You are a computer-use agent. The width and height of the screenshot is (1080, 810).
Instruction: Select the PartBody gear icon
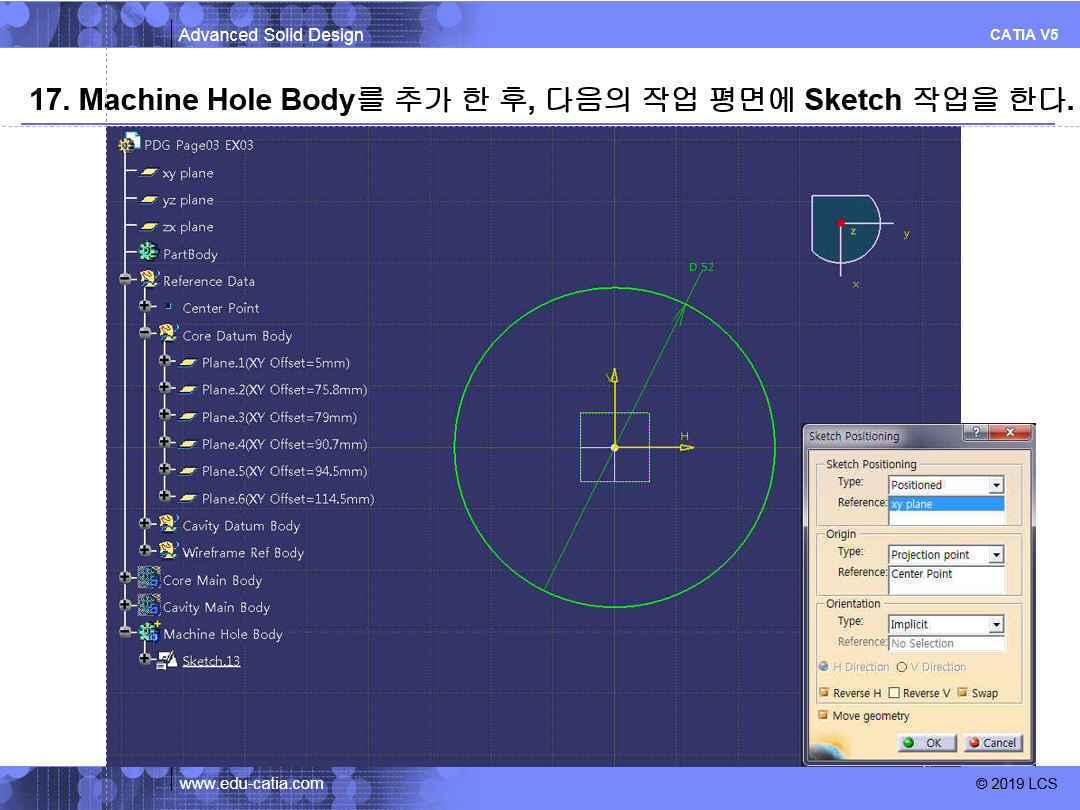tap(149, 254)
